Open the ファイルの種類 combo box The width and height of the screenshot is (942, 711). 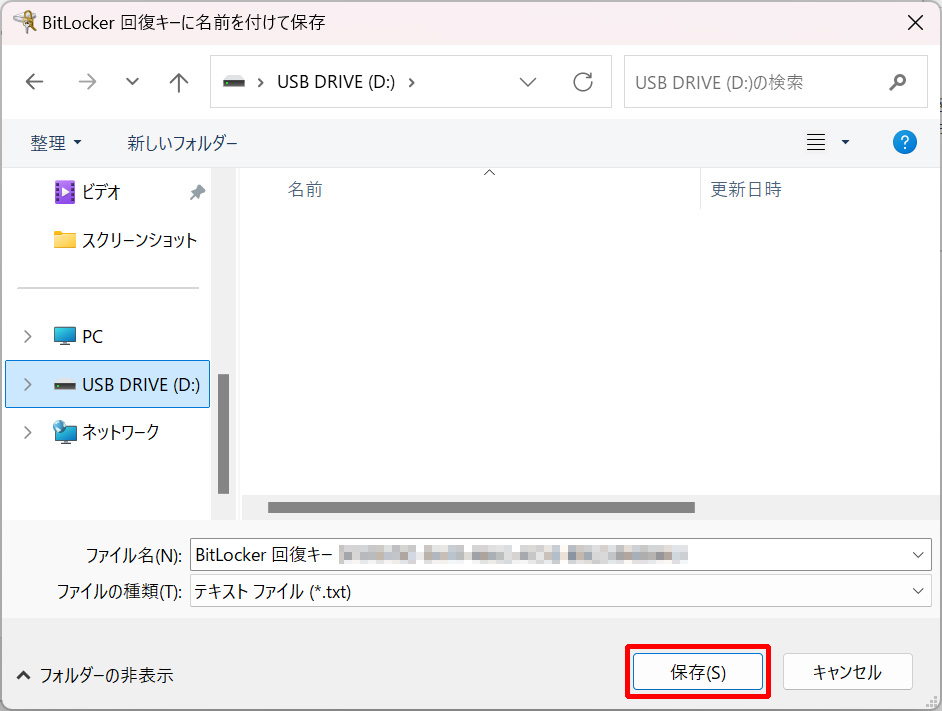[561, 591]
